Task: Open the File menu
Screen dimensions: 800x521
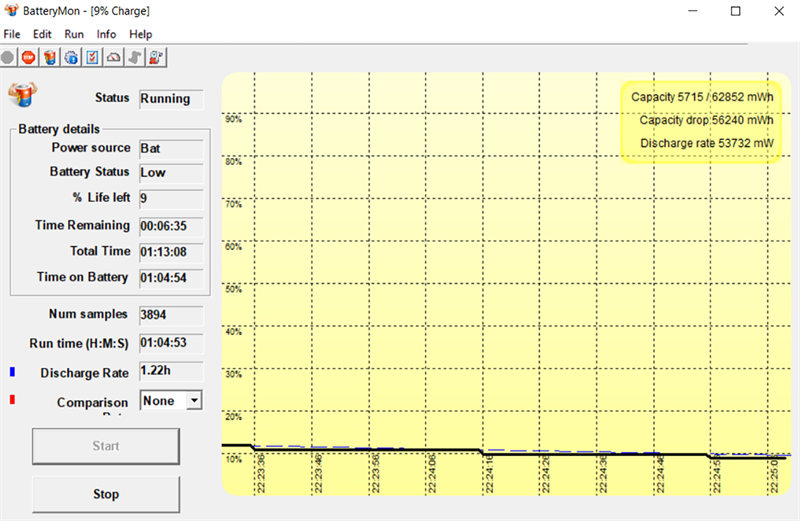Action: click(12, 34)
